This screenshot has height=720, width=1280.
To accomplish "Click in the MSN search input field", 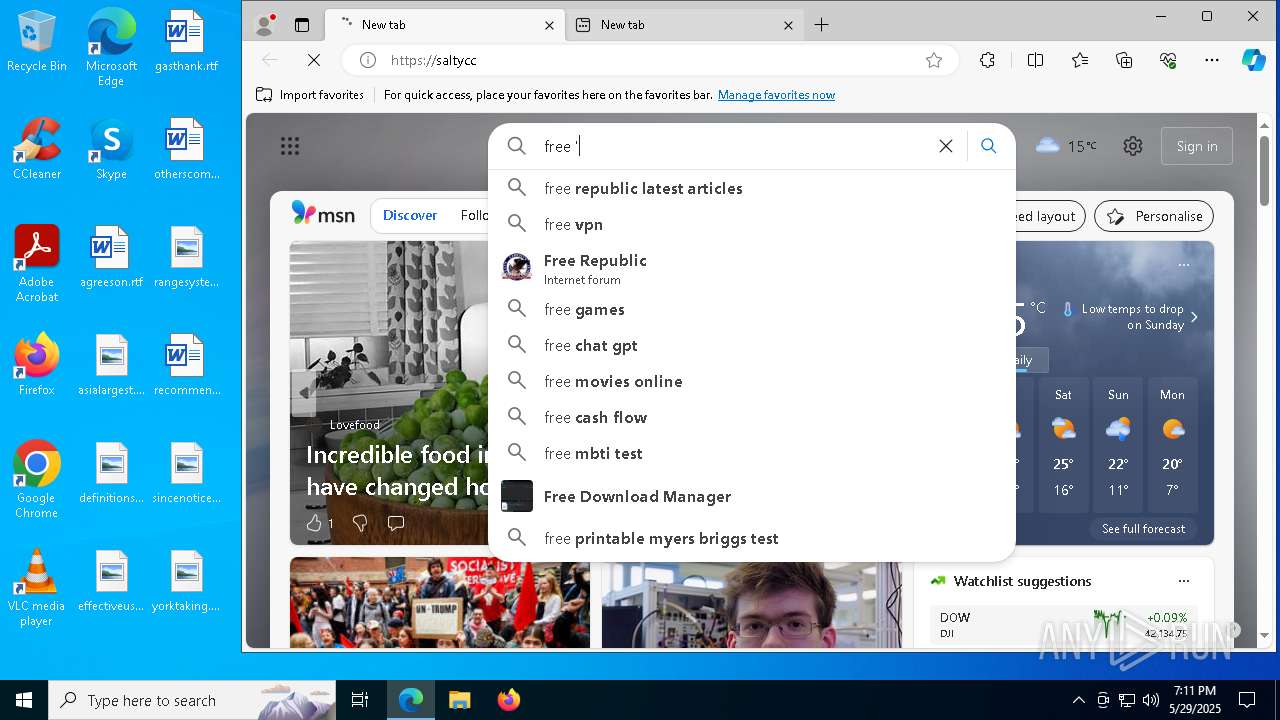I will tap(735, 146).
